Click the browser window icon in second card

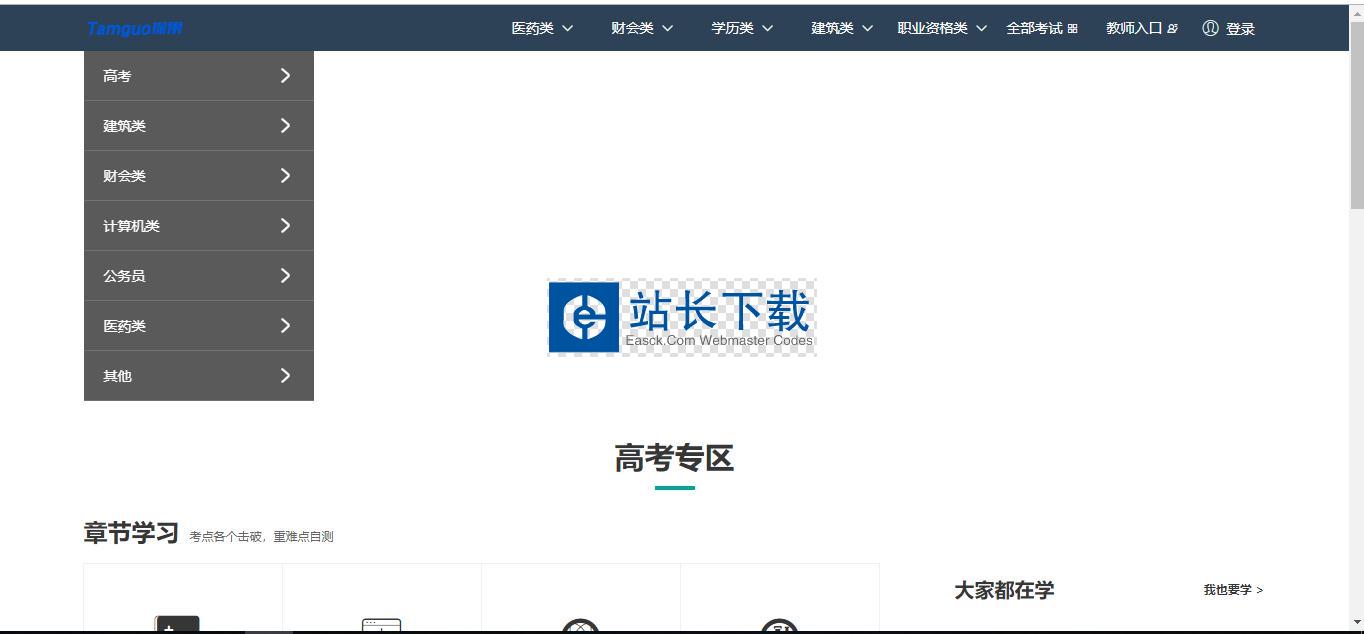[x=381, y=625]
